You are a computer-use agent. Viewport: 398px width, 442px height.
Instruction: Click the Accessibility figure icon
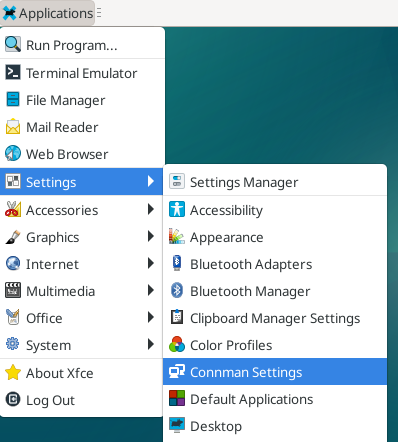coord(177,209)
